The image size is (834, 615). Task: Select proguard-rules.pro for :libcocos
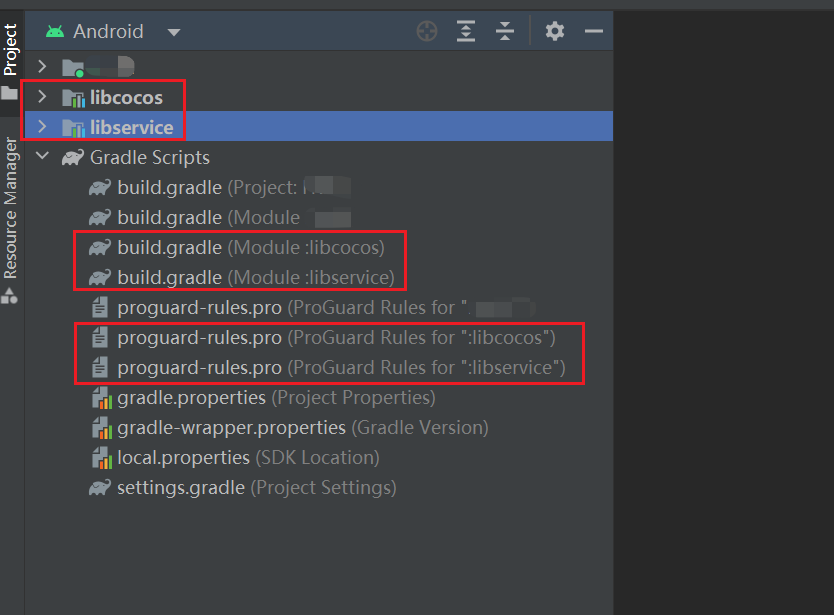click(199, 337)
